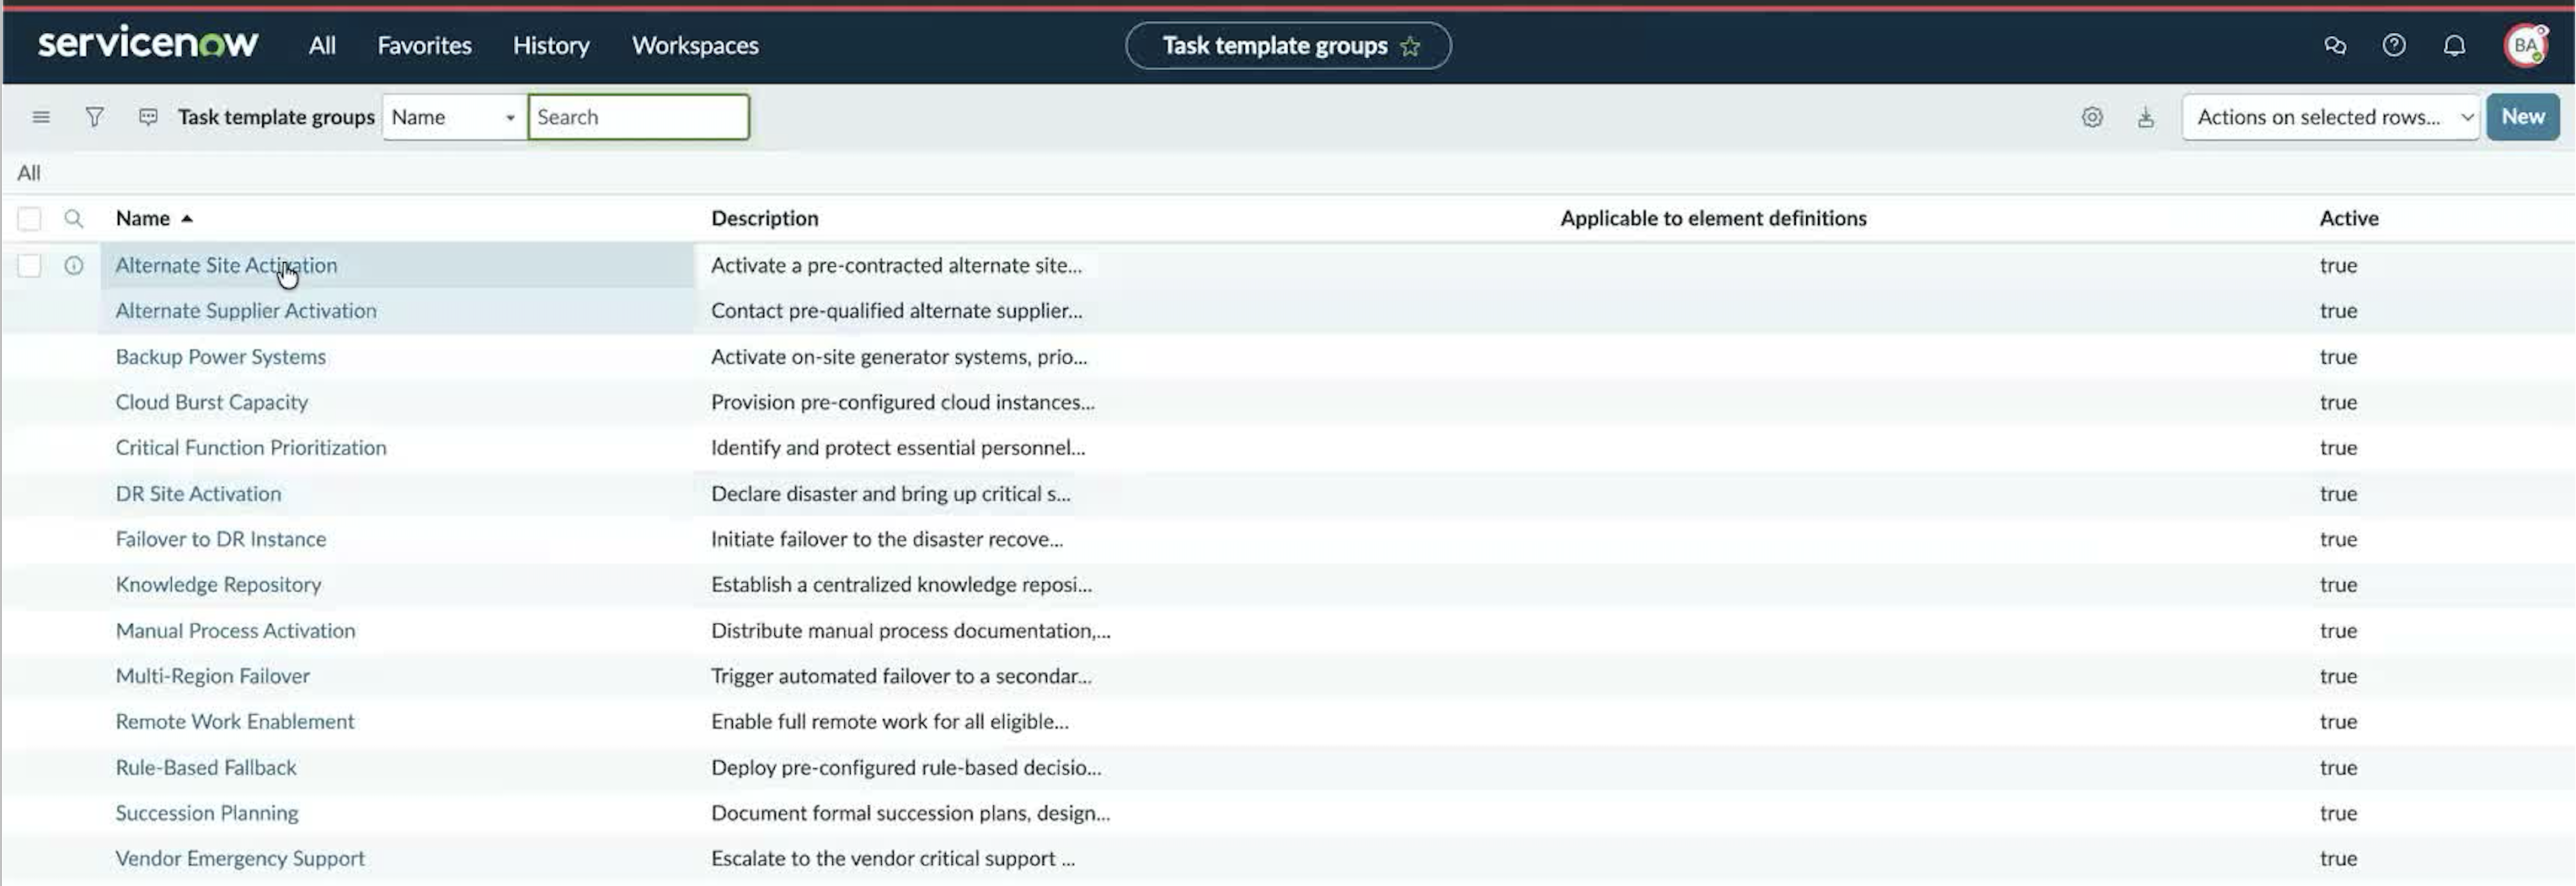Open the notifications bell icon
2576x886 pixels.
[x=2454, y=45]
